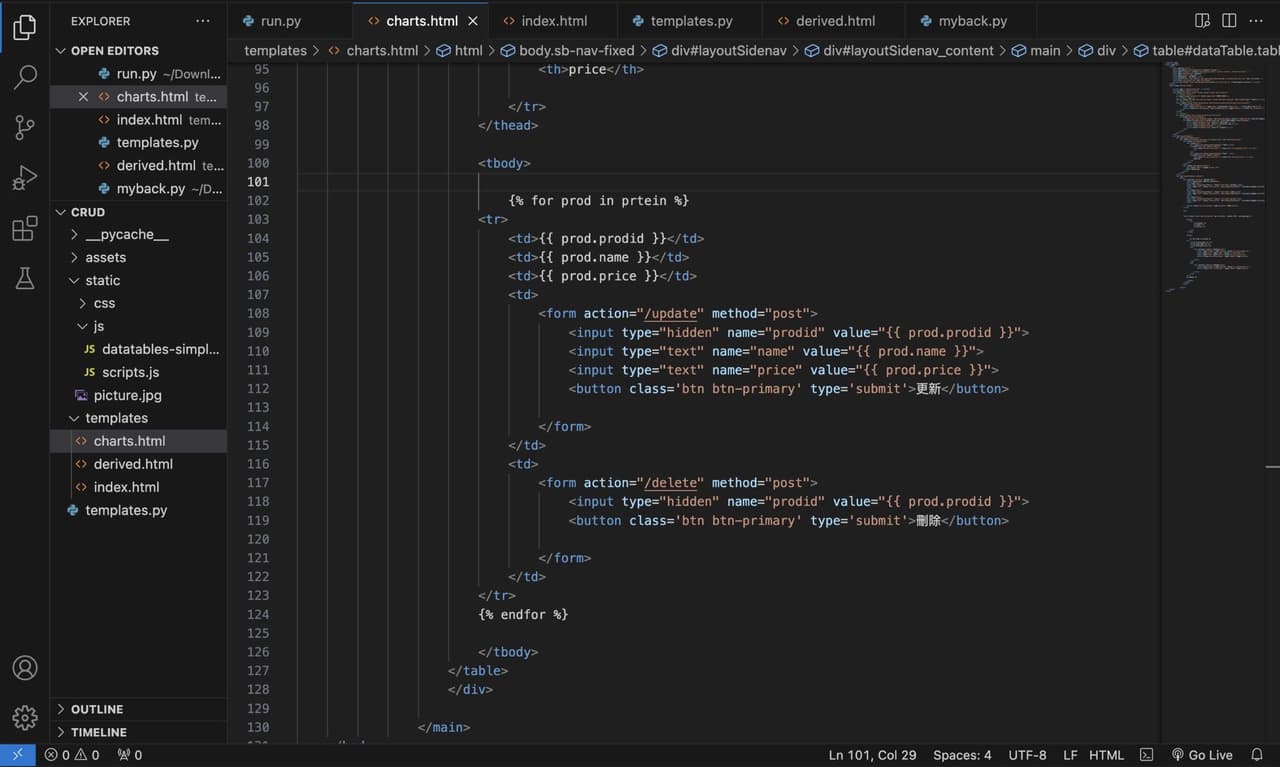This screenshot has height=767, width=1280.
Task: Split the editor using the toolbar icon
Action: click(1229, 20)
